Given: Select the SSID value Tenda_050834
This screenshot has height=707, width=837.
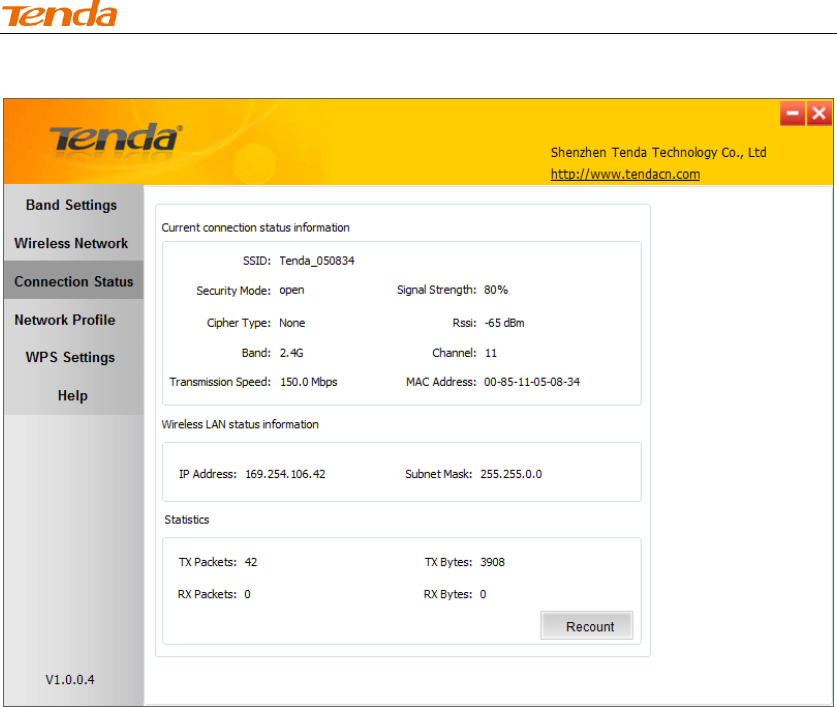Looking at the screenshot, I should 317,261.
